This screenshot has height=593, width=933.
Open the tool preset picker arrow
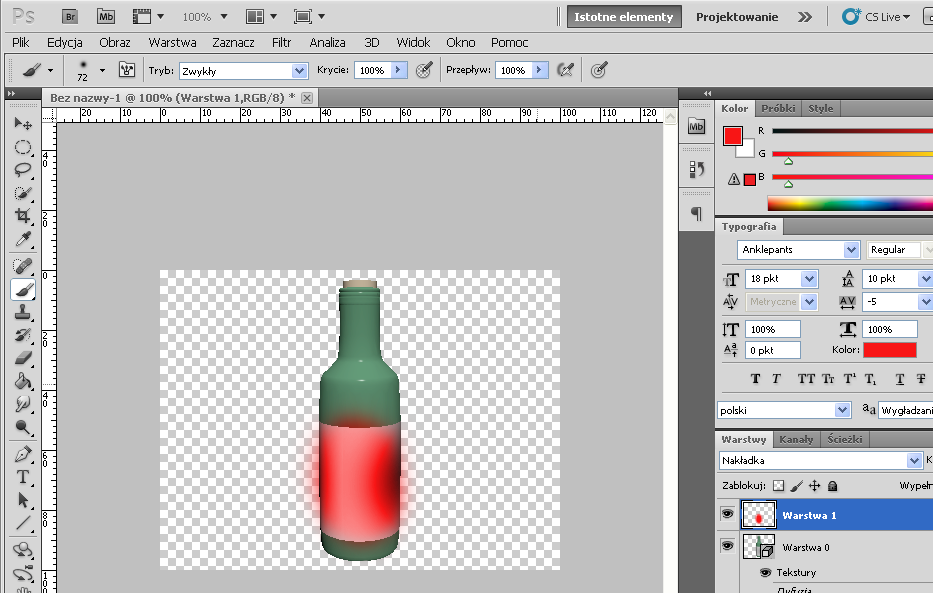pos(51,70)
